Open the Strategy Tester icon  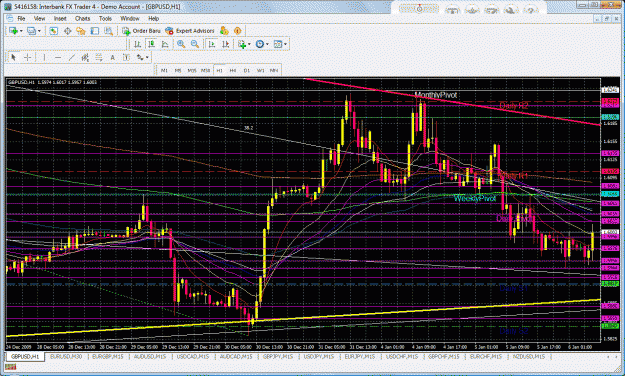(108, 31)
